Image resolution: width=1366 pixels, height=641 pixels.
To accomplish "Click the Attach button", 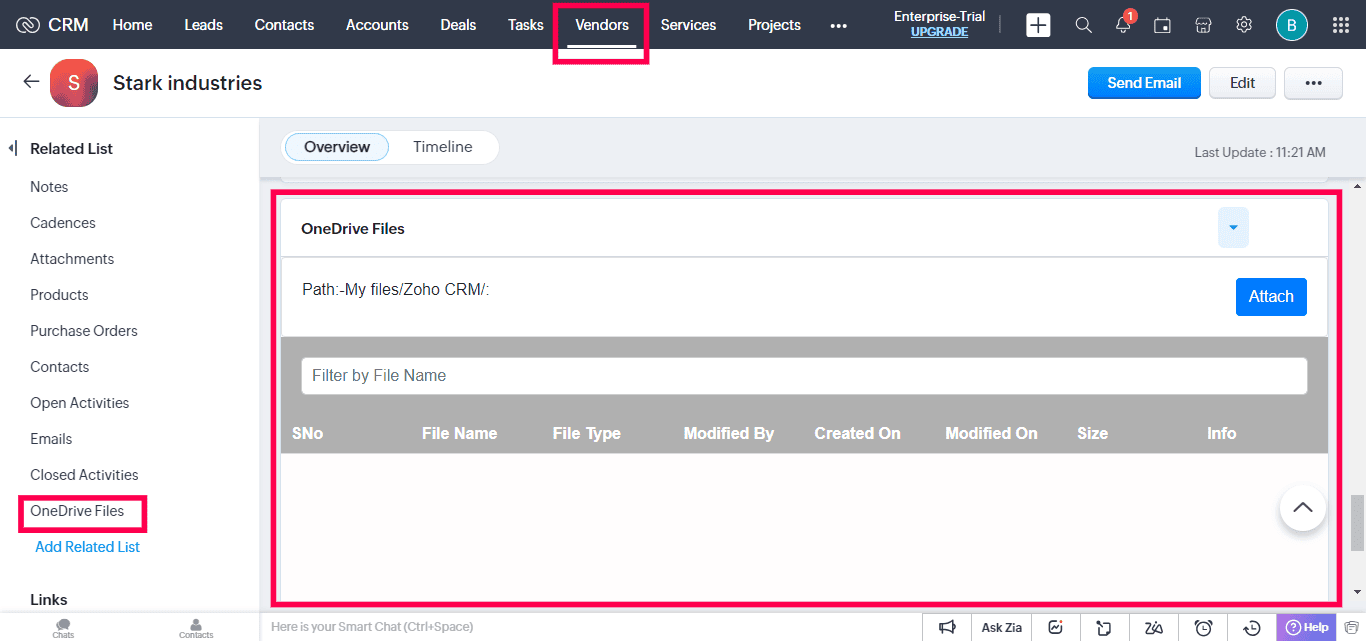I will tap(1271, 297).
